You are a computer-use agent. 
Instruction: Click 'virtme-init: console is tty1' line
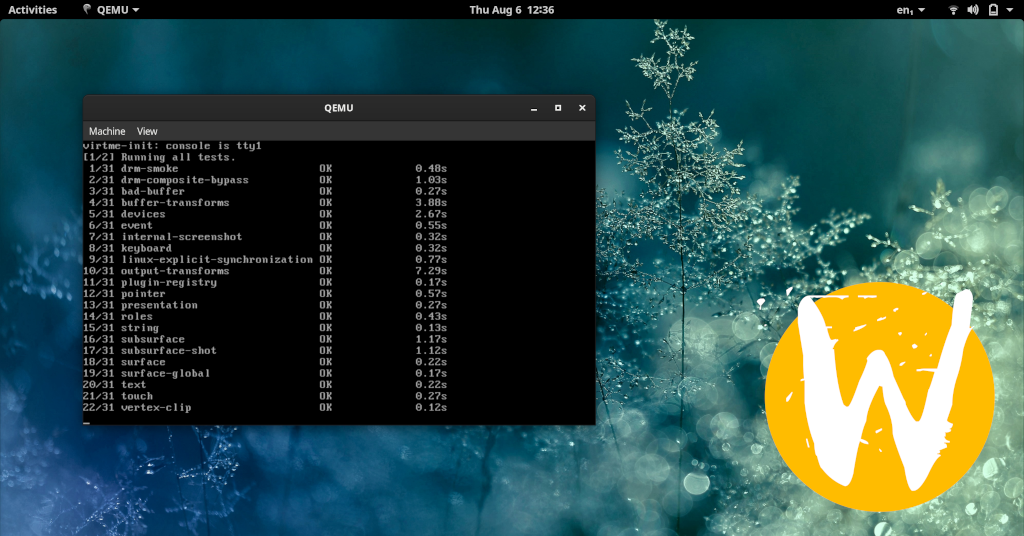tap(172, 146)
